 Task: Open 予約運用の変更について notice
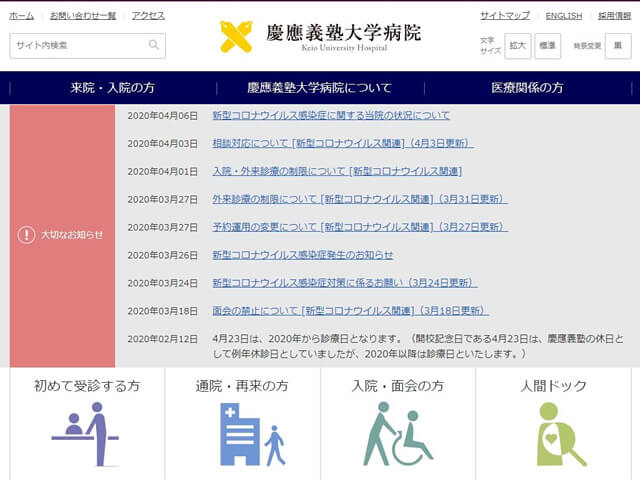[x=360, y=227]
